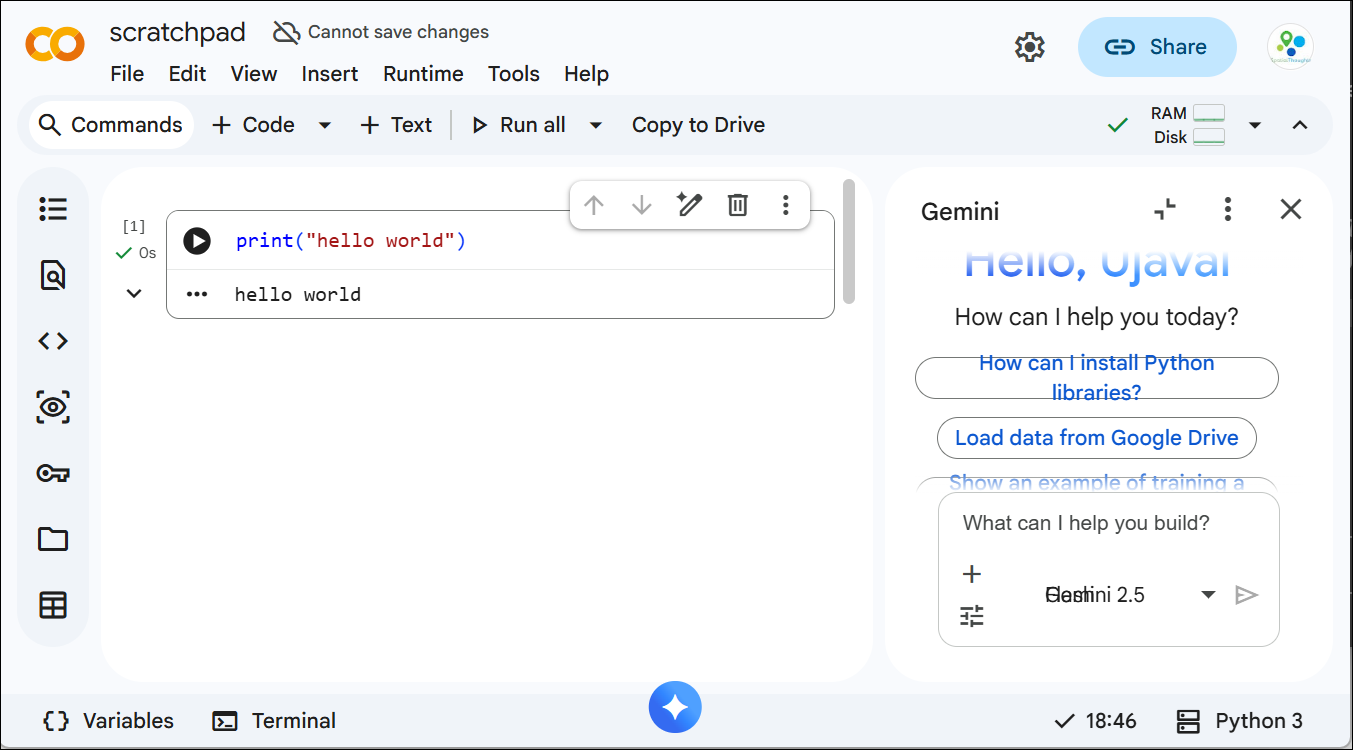Move cell down arrow
The height and width of the screenshot is (750, 1353).
[642, 205]
